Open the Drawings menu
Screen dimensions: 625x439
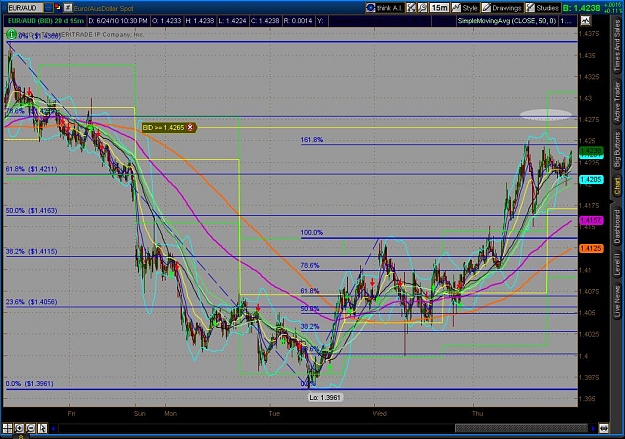[502, 8]
